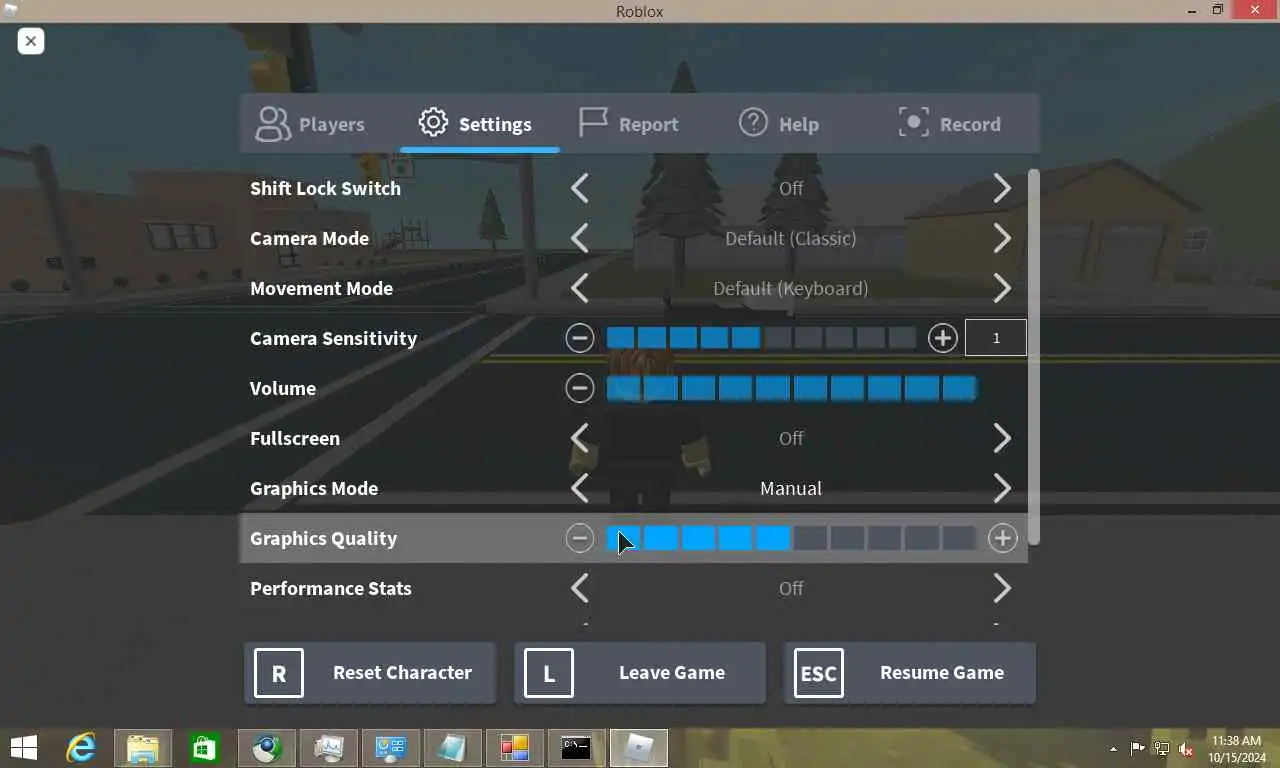This screenshot has height=768, width=1280.
Task: Decrease Volume with minus button
Action: 580,388
